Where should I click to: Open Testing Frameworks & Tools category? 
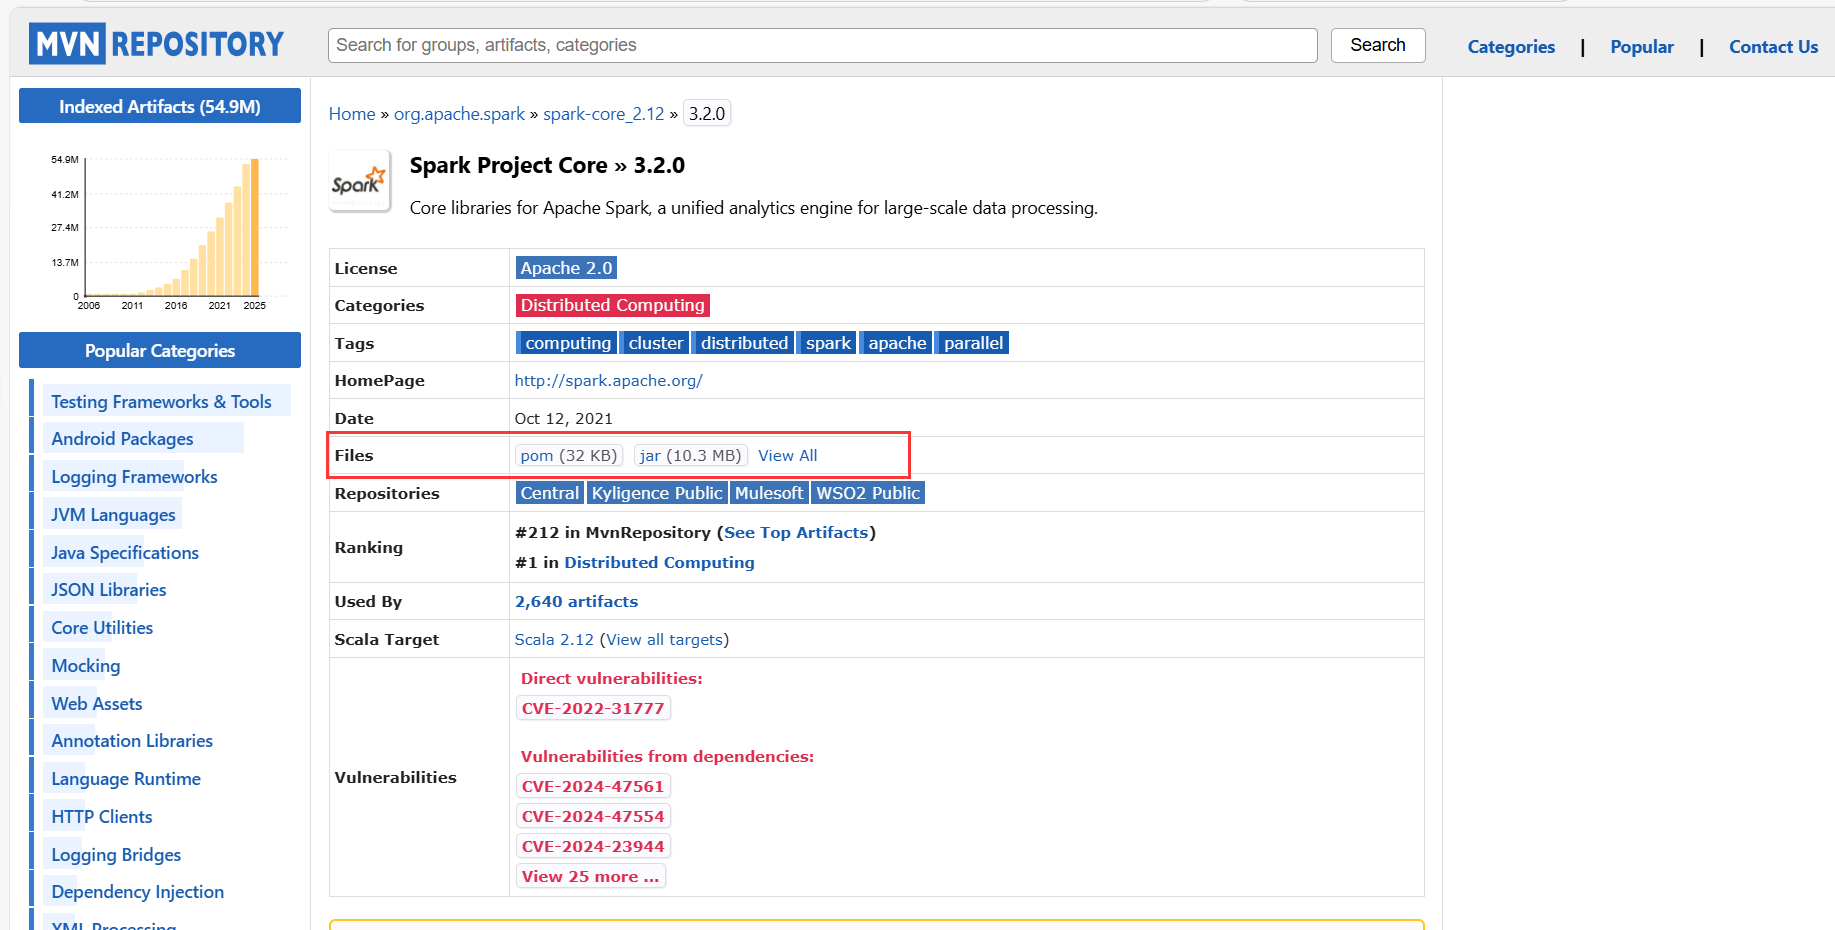[x=161, y=402]
